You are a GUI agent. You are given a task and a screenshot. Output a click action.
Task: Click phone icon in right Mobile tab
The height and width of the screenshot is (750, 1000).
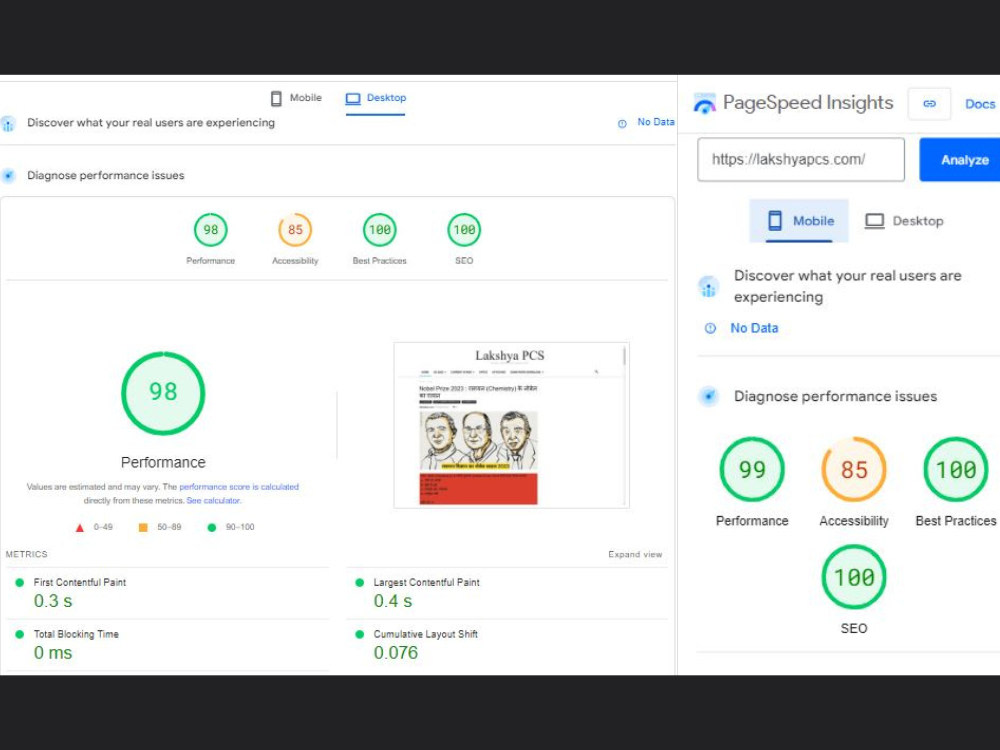click(x=775, y=221)
